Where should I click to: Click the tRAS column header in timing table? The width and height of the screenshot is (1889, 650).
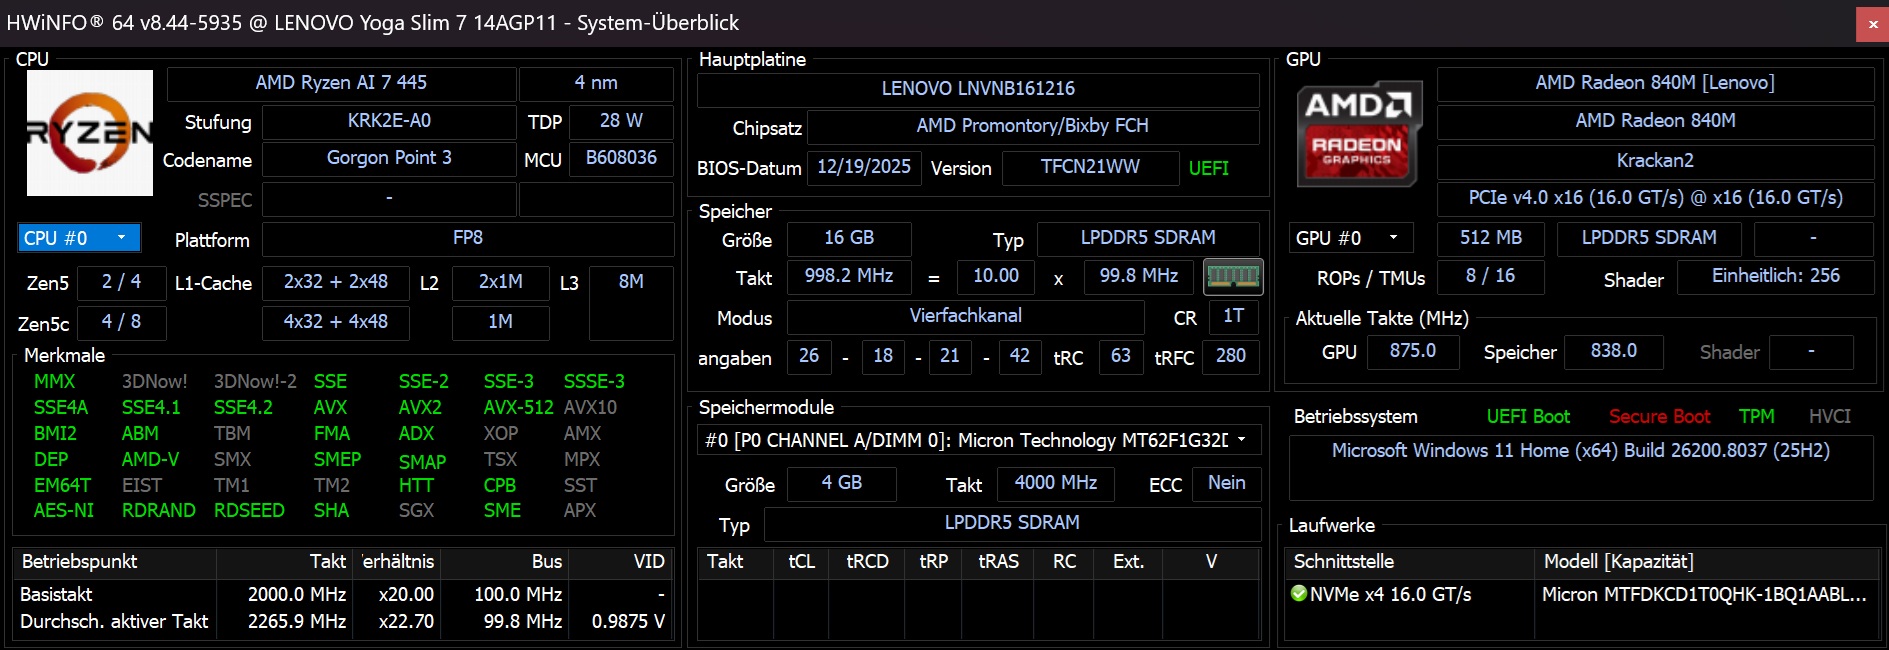998,562
